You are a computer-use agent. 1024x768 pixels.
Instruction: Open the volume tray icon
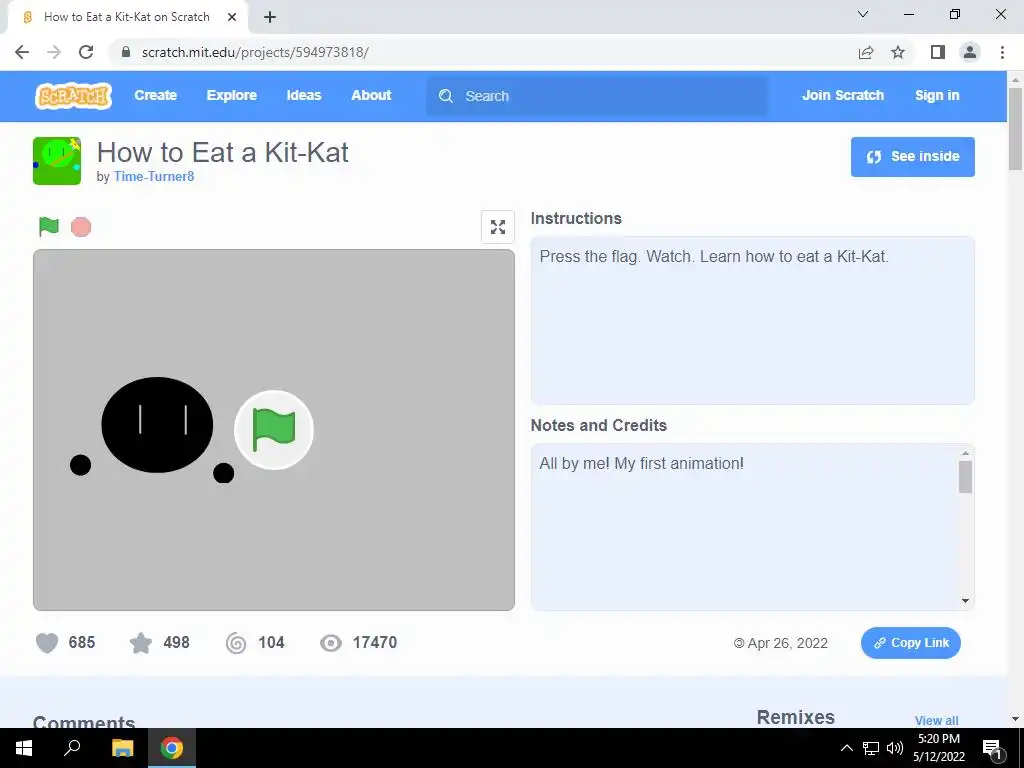[895, 748]
